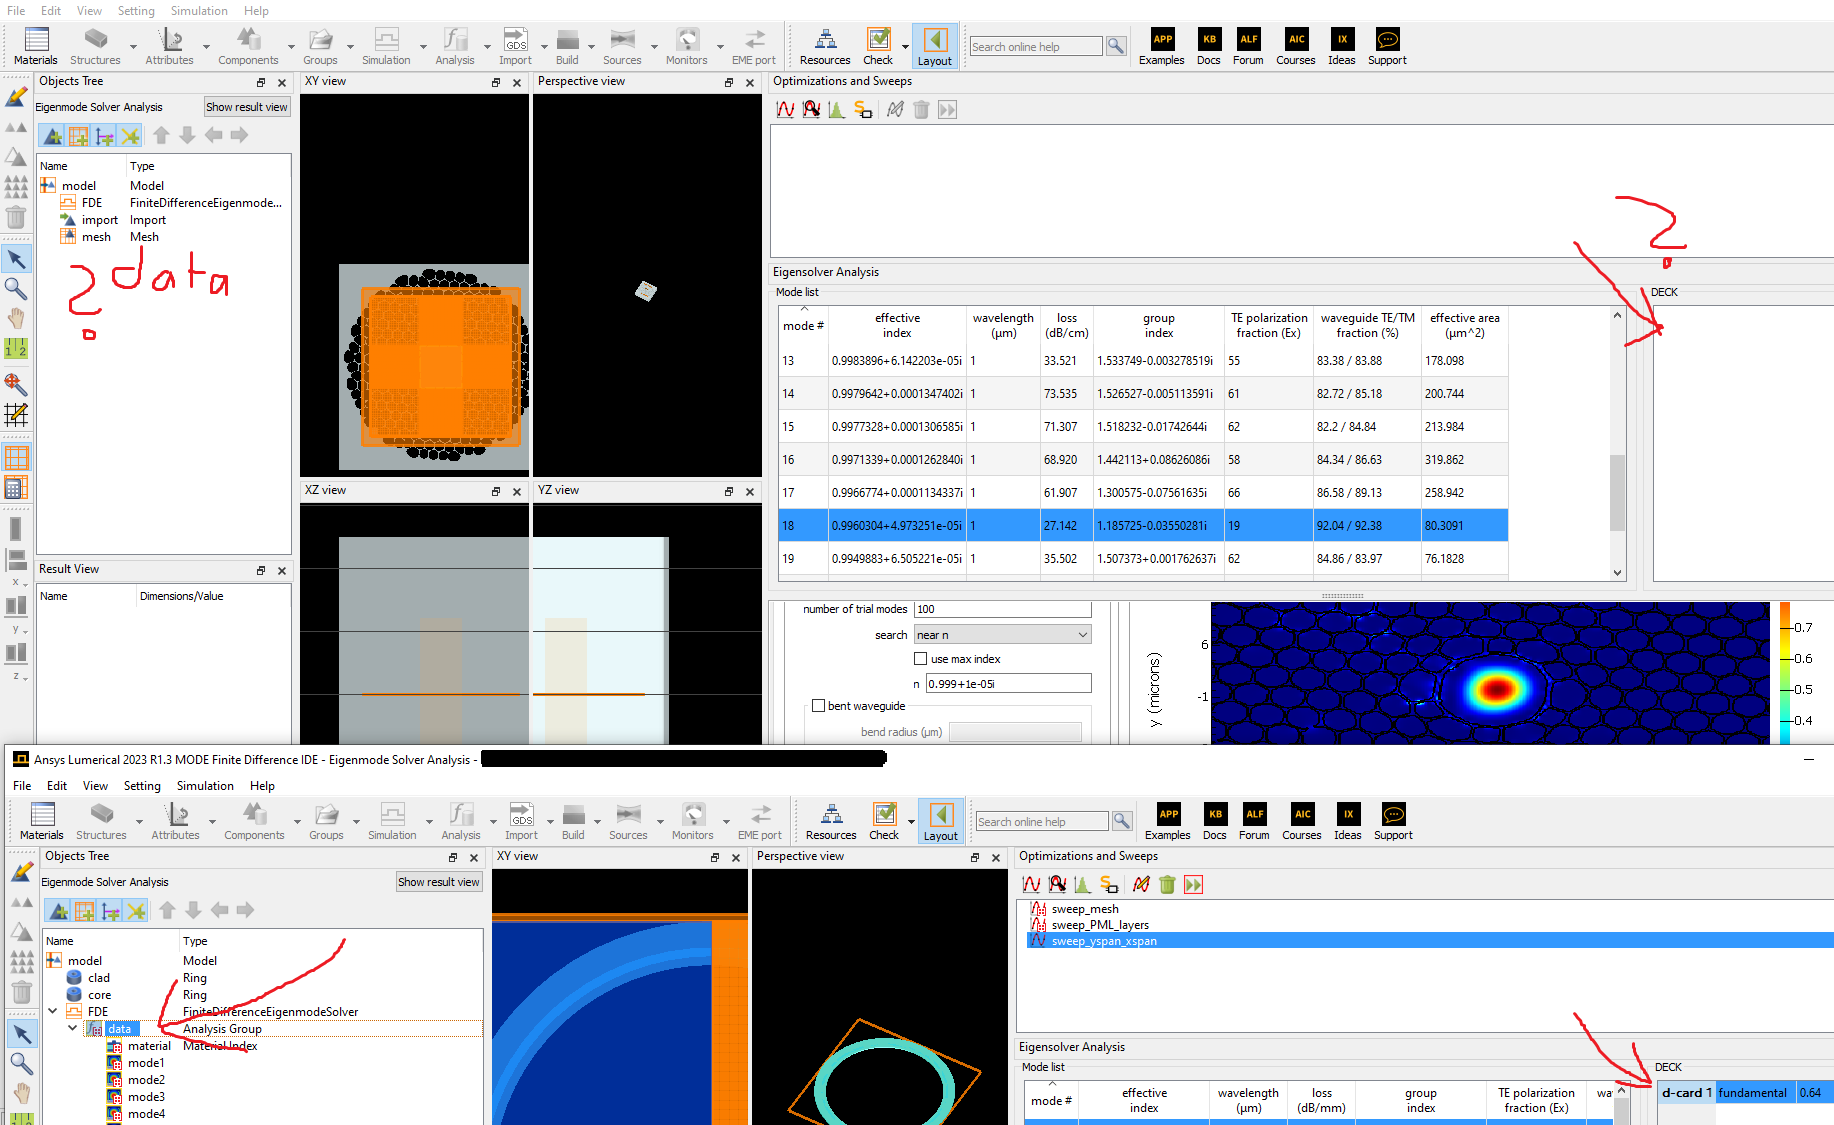1834x1125 pixels.
Task: Open Support icon in bottom window
Action: pos(1393,821)
